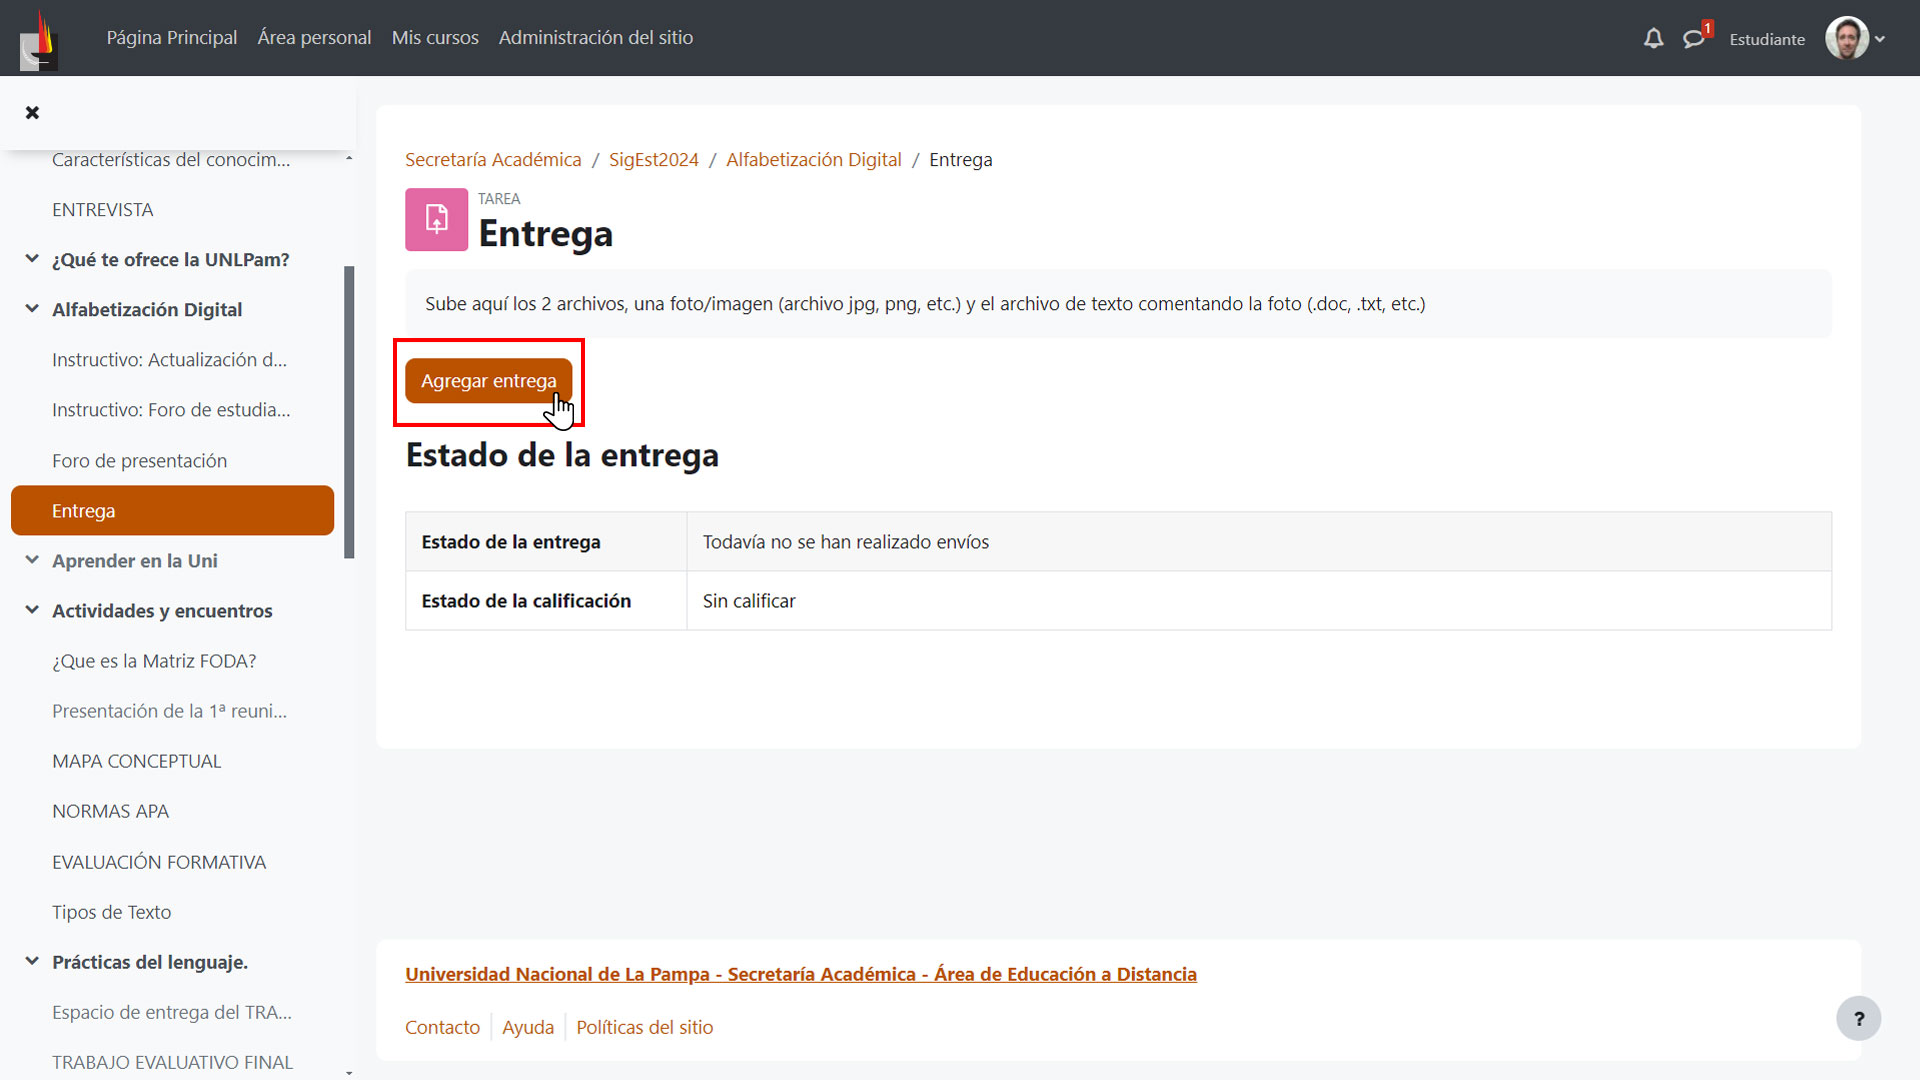
Task: Click the Aprender en la Uni section title
Action: [135, 561]
